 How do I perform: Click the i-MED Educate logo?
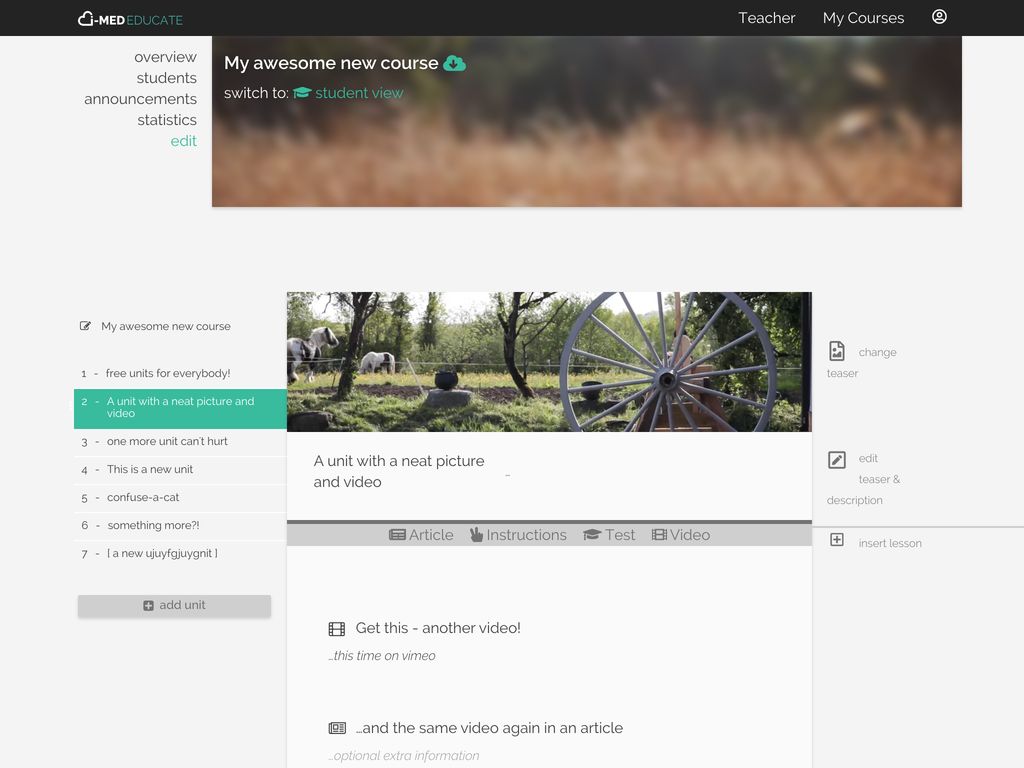[130, 19]
